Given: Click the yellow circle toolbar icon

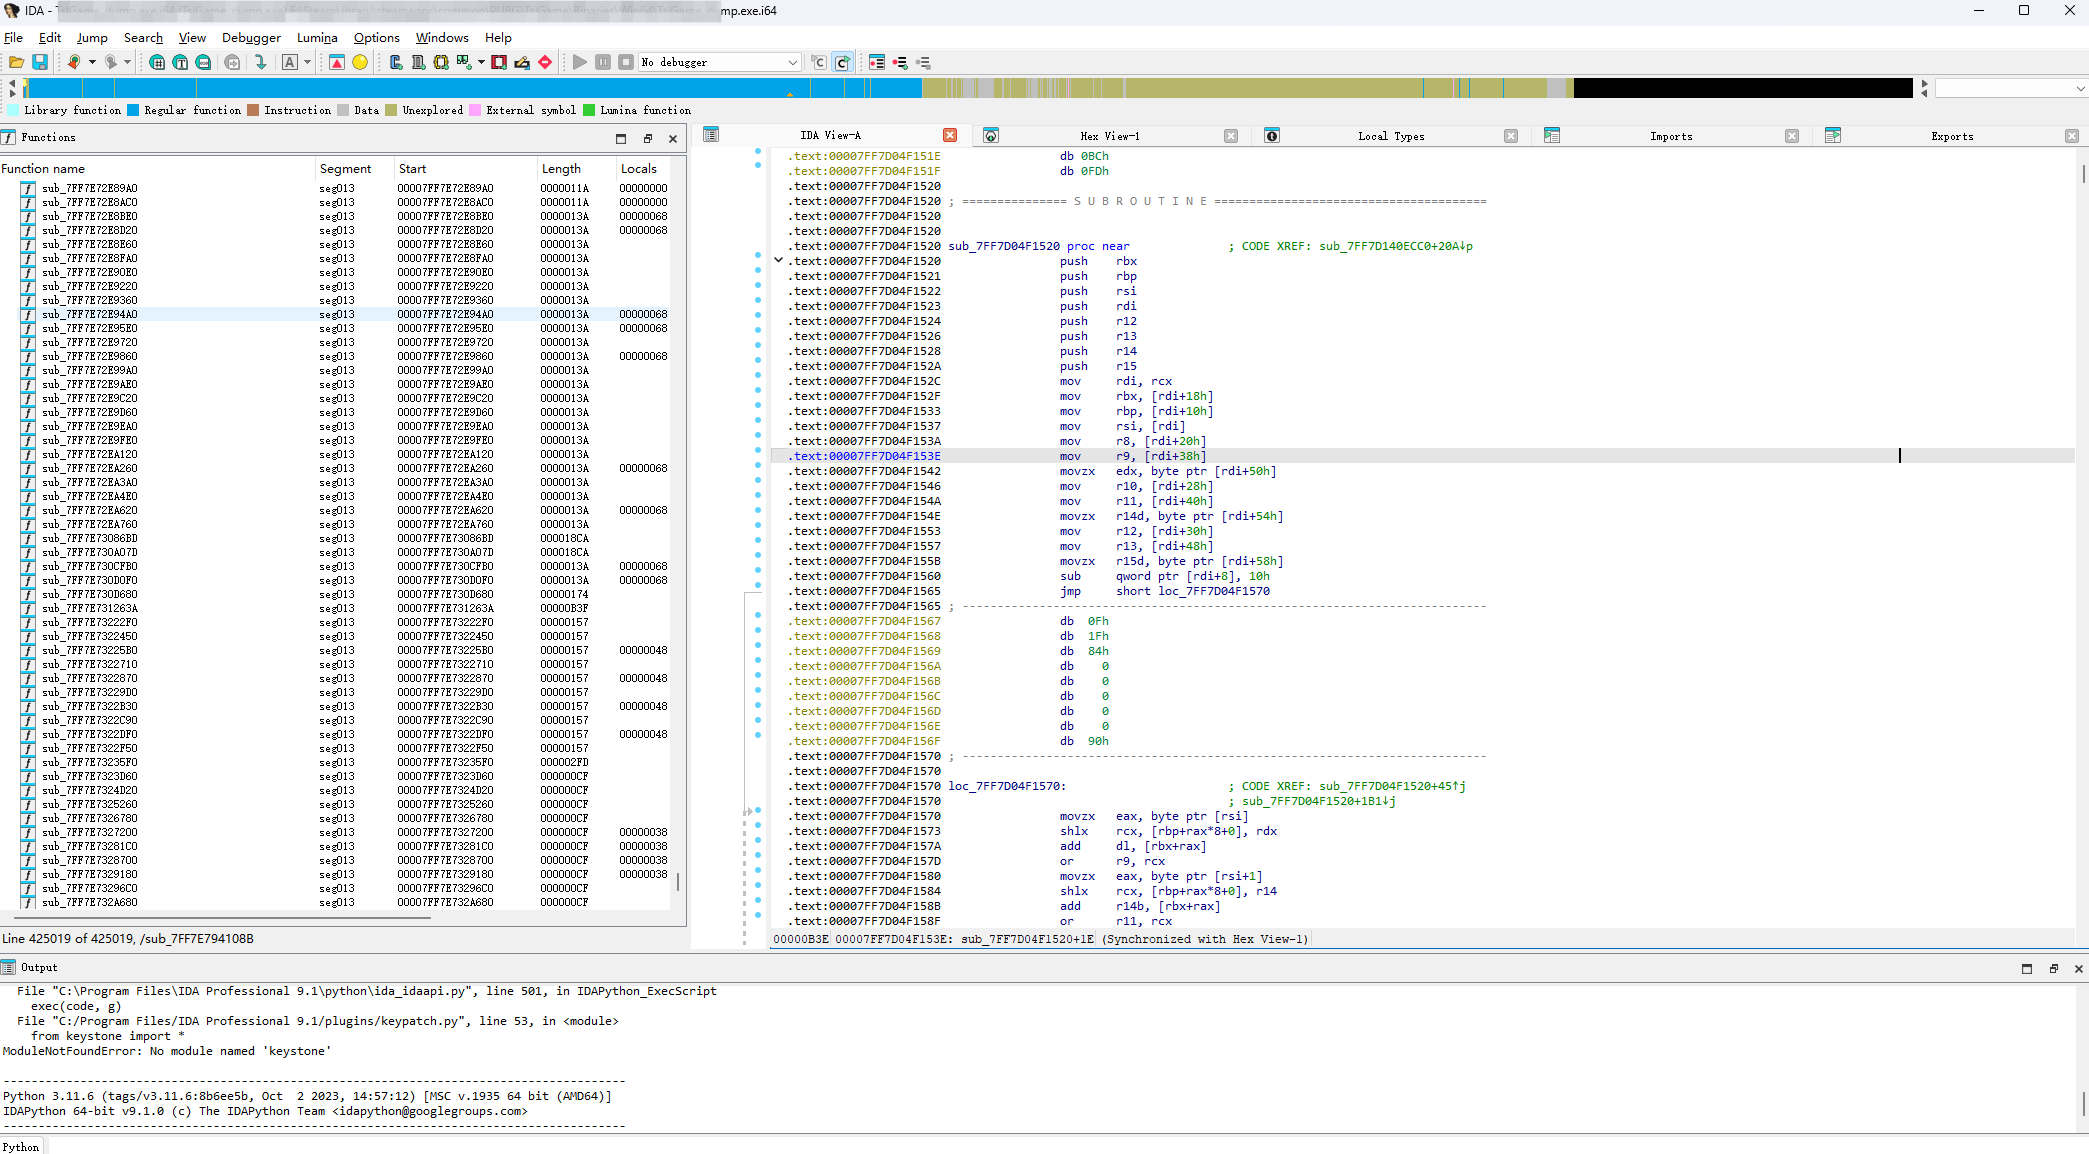Looking at the screenshot, I should (360, 62).
